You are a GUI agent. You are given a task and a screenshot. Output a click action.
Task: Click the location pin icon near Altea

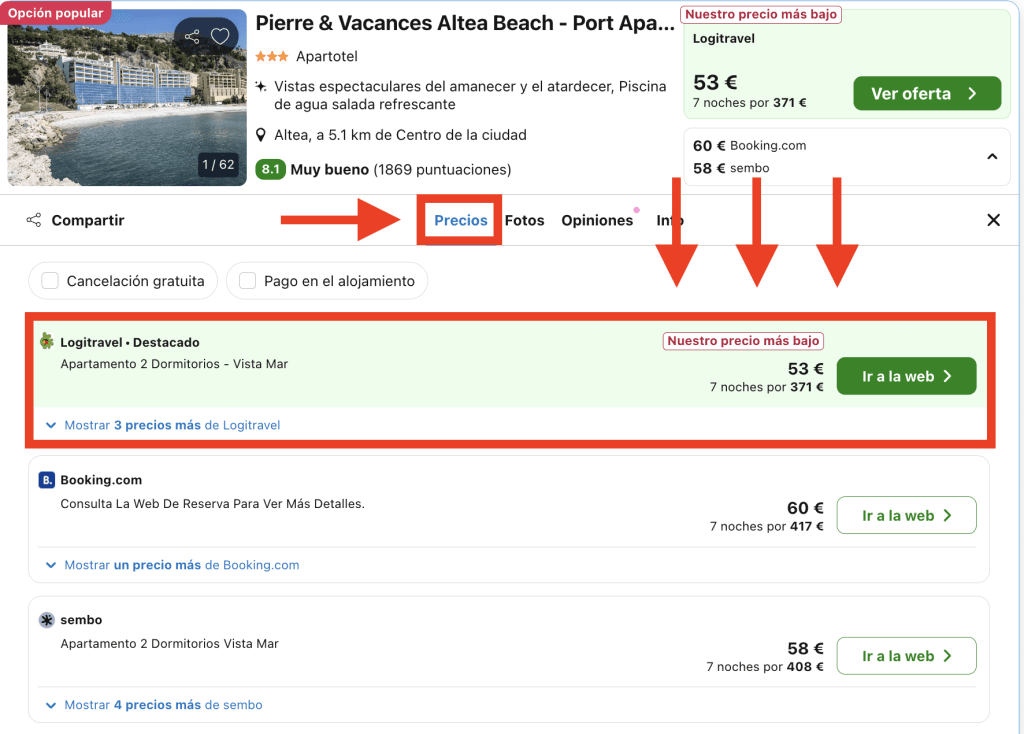(x=261, y=135)
